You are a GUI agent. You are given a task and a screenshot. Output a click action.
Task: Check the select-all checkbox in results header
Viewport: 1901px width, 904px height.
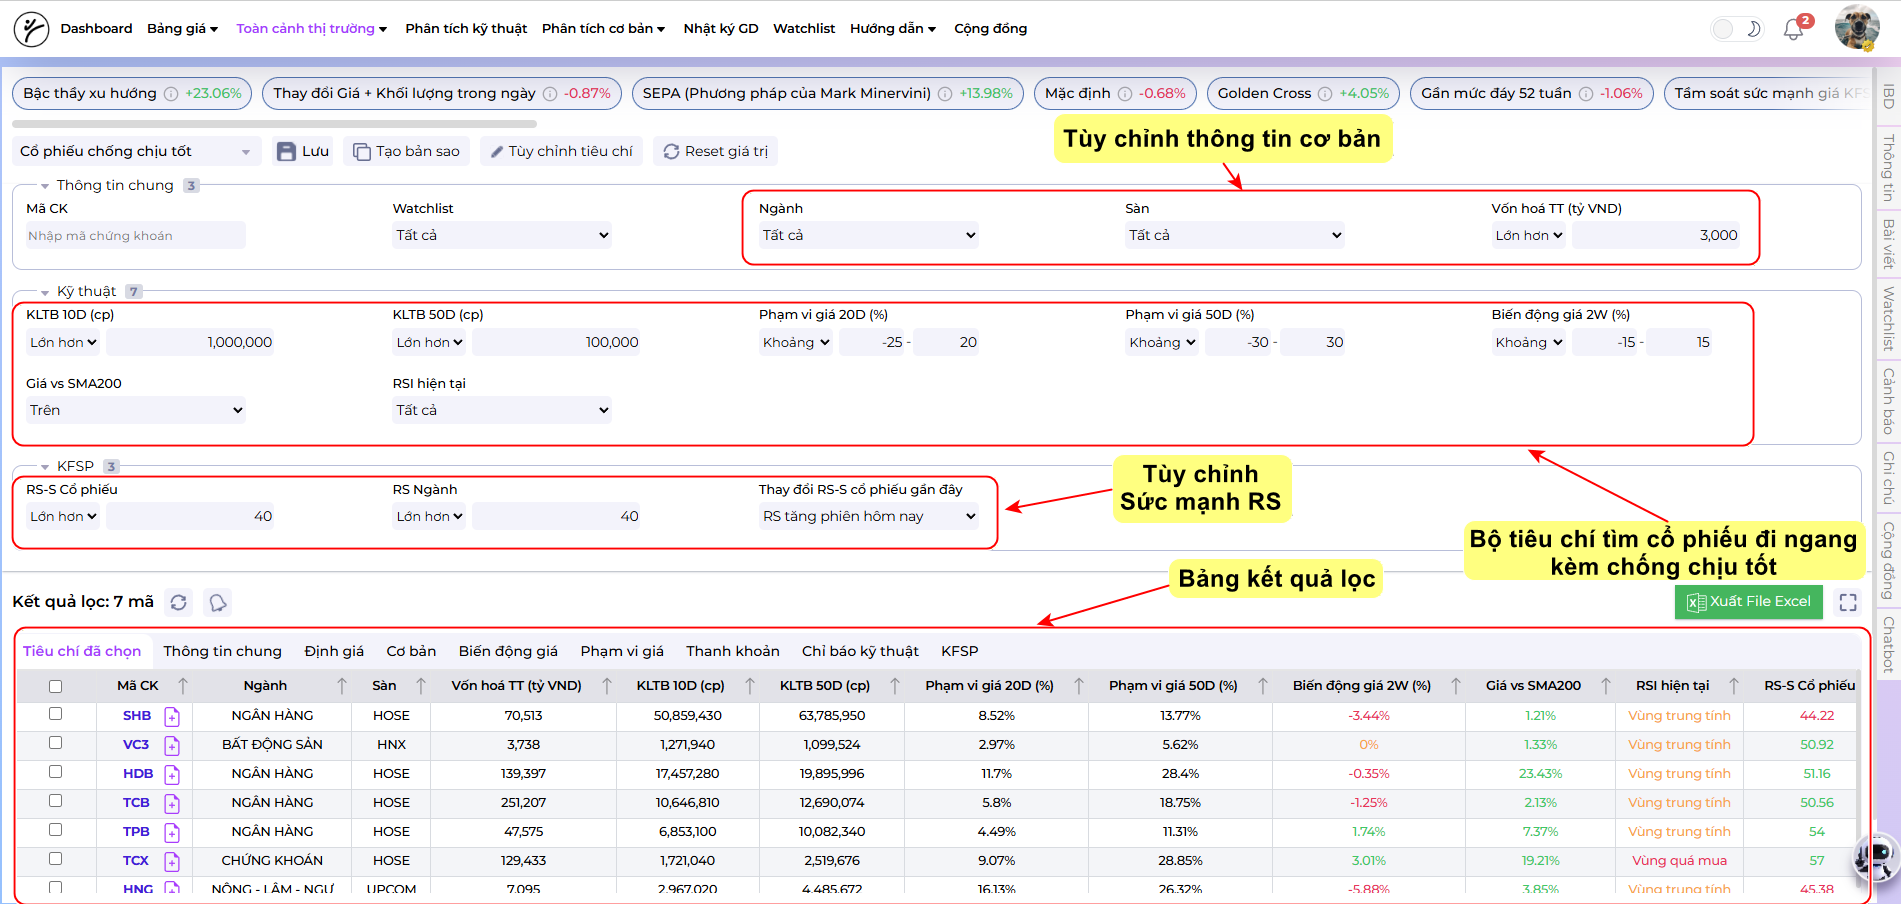(x=56, y=686)
